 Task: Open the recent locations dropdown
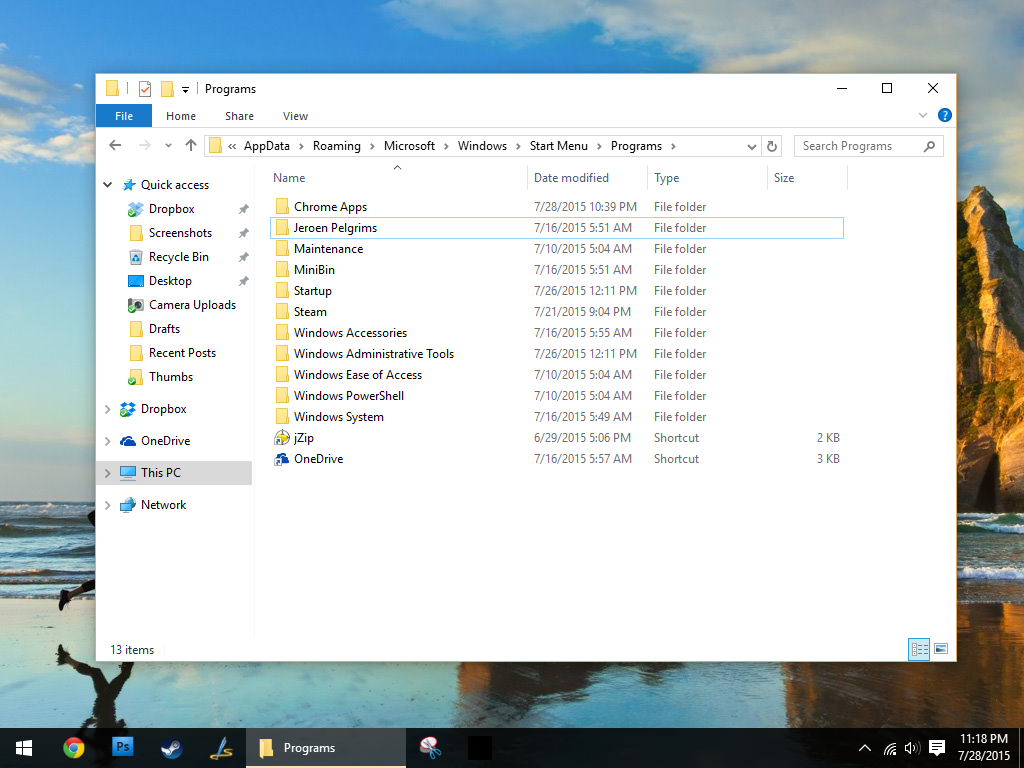point(168,146)
